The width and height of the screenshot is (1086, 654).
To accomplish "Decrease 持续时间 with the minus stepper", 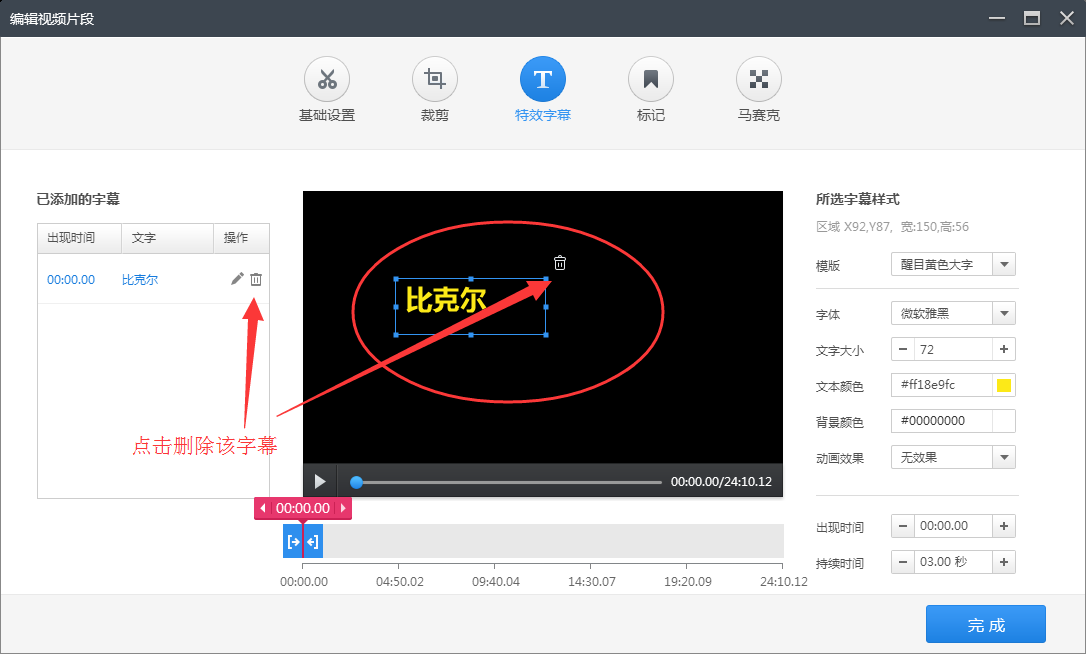I will pos(902,562).
